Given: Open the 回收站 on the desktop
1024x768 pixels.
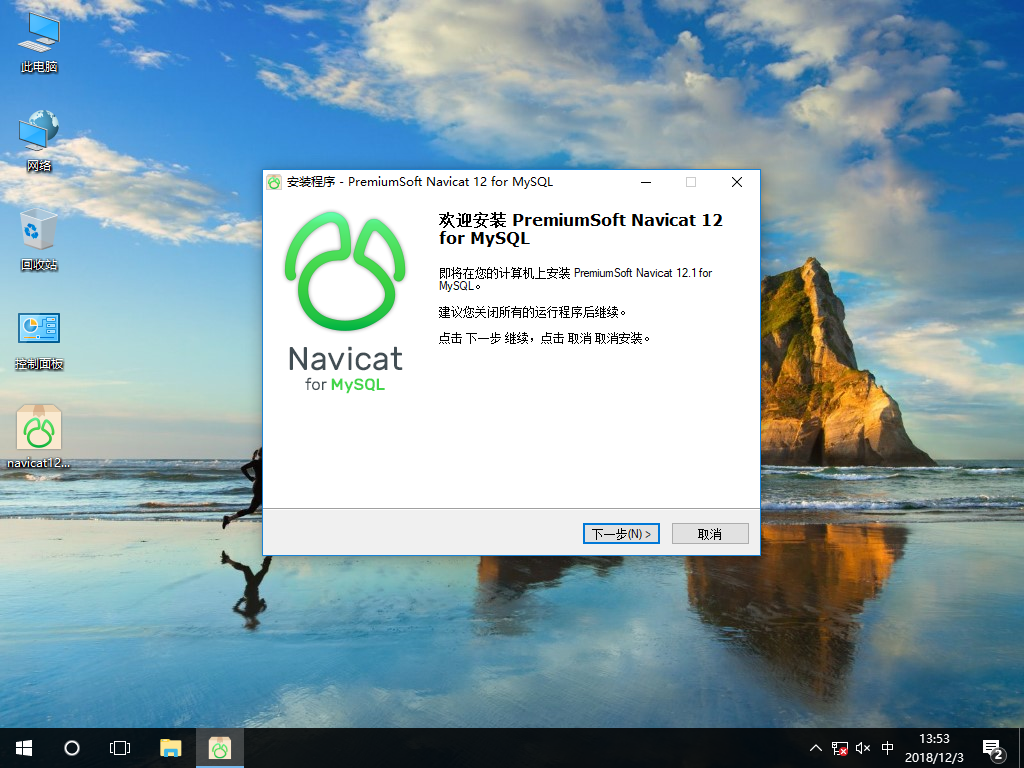Looking at the screenshot, I should [x=38, y=238].
